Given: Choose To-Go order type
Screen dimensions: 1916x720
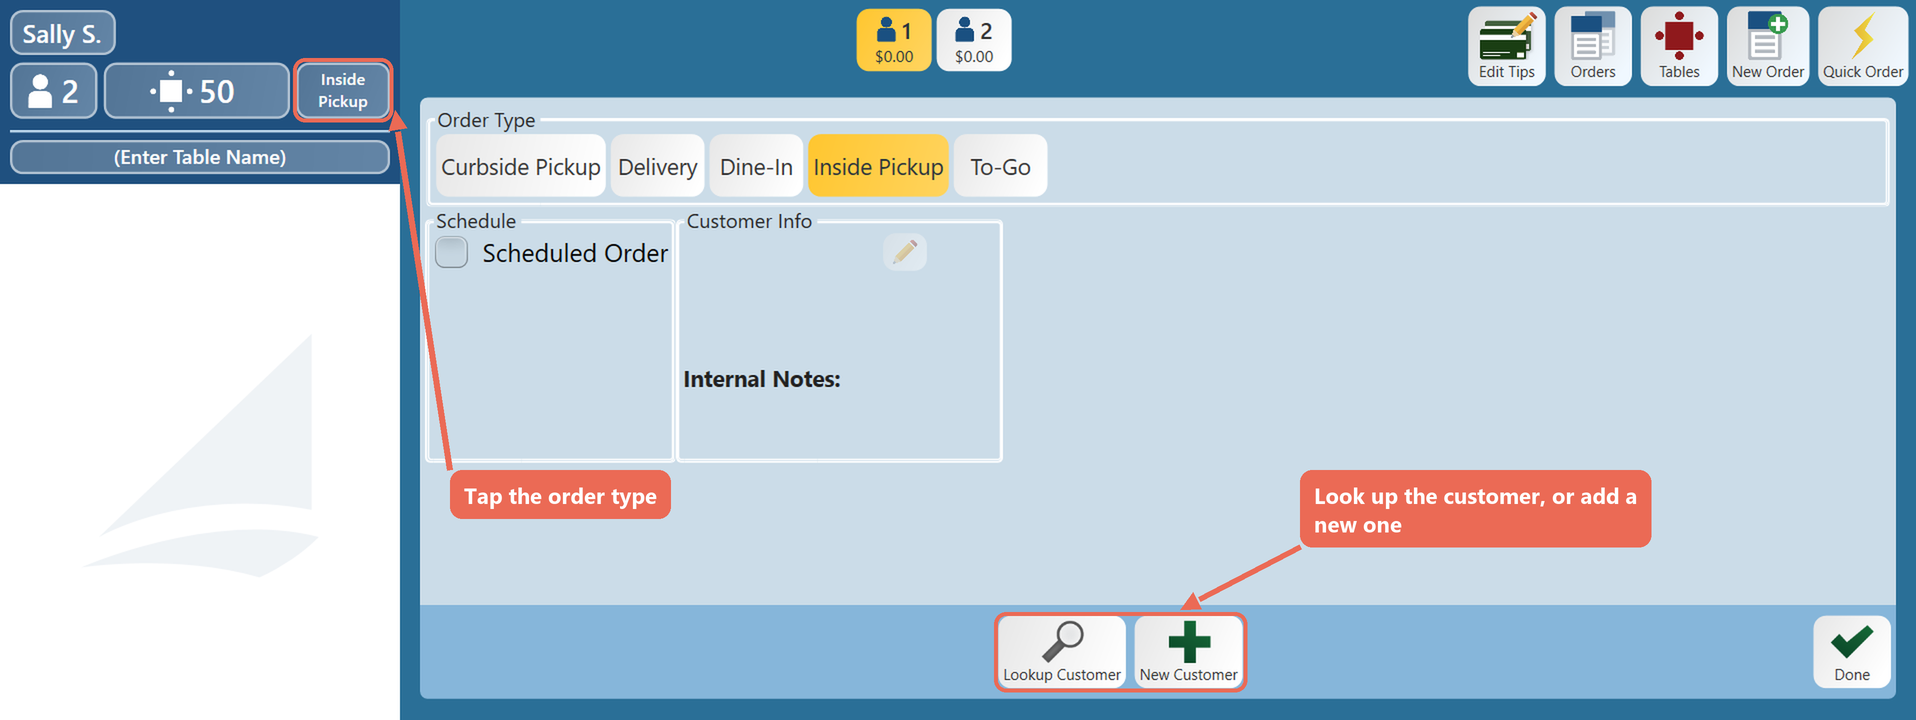Looking at the screenshot, I should [1000, 166].
